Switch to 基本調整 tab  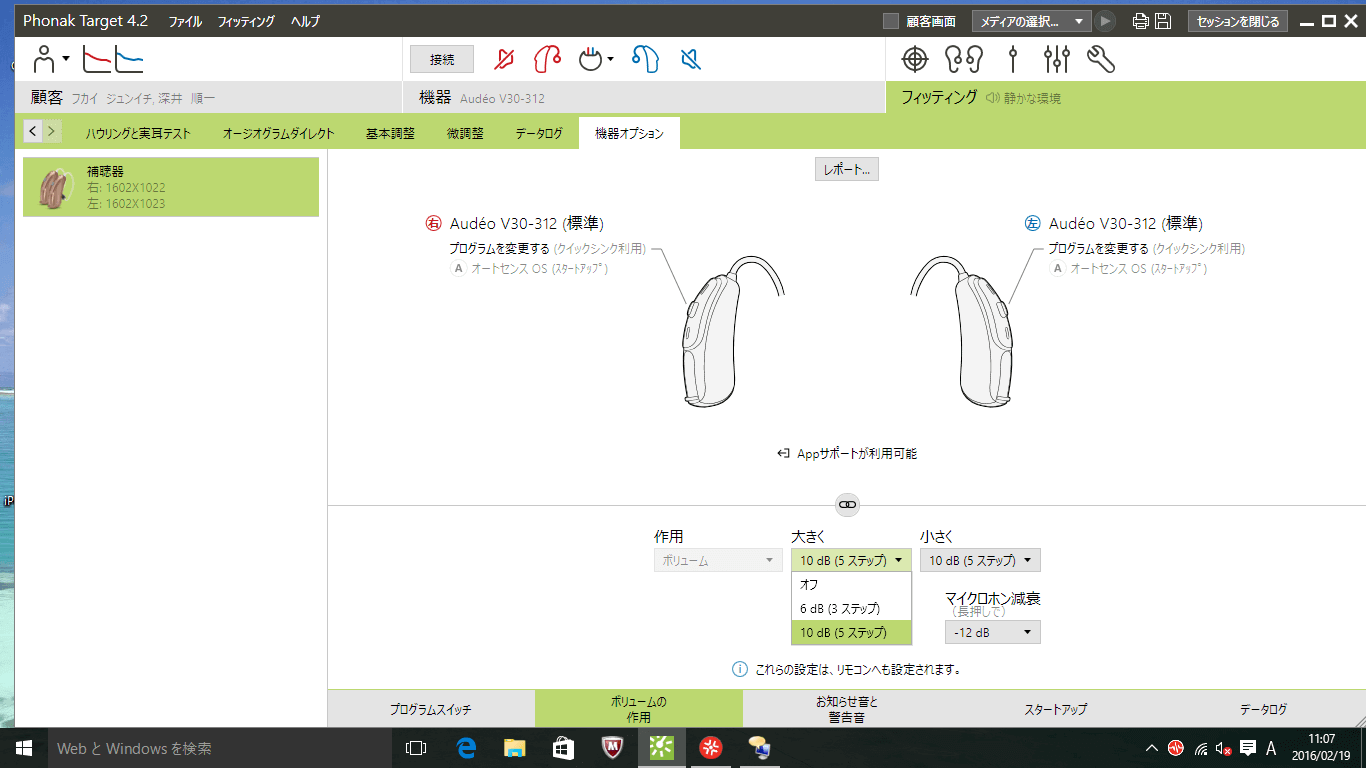390,133
